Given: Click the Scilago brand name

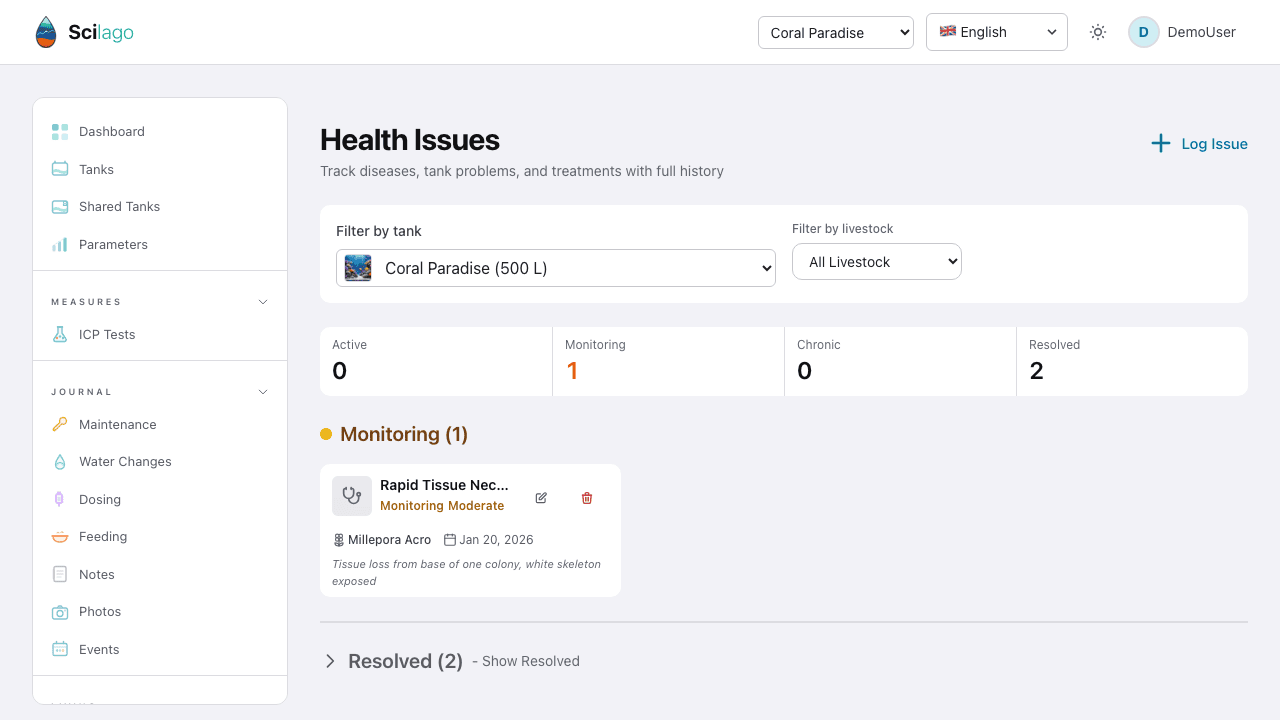Looking at the screenshot, I should coord(101,32).
